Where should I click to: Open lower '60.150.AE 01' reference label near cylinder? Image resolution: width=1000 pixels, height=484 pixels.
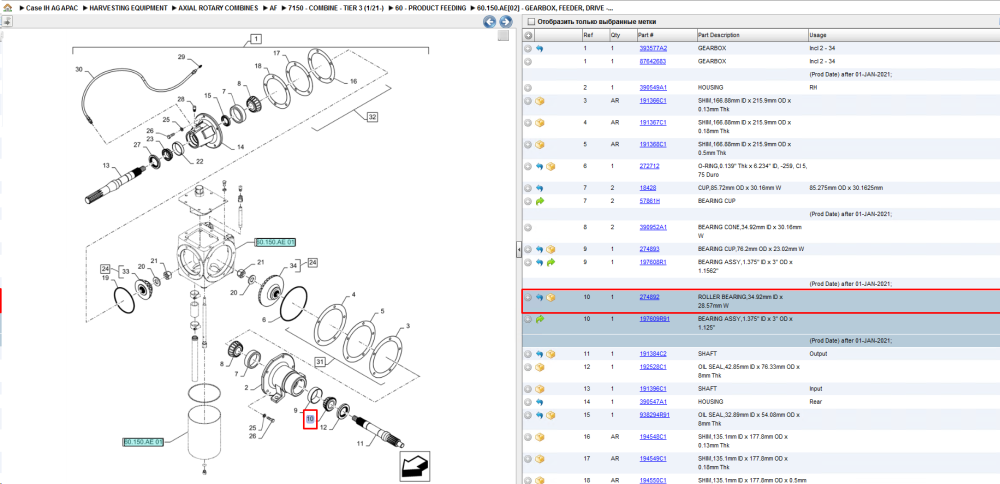143,442
